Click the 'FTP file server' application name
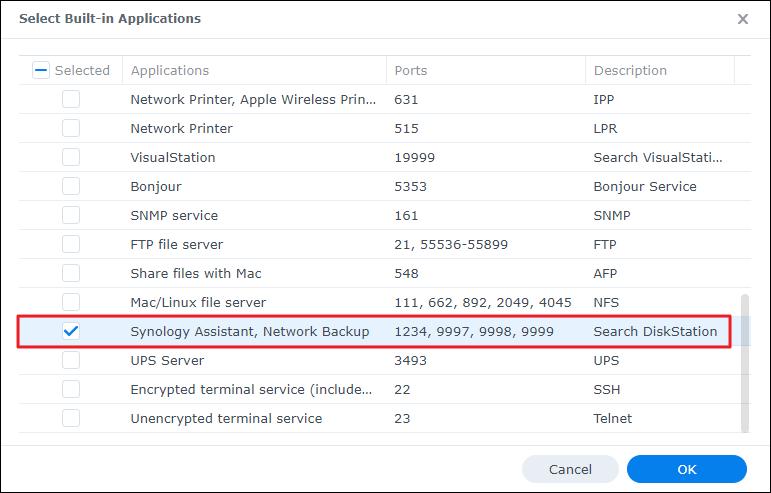This screenshot has width=771, height=493. 177,245
